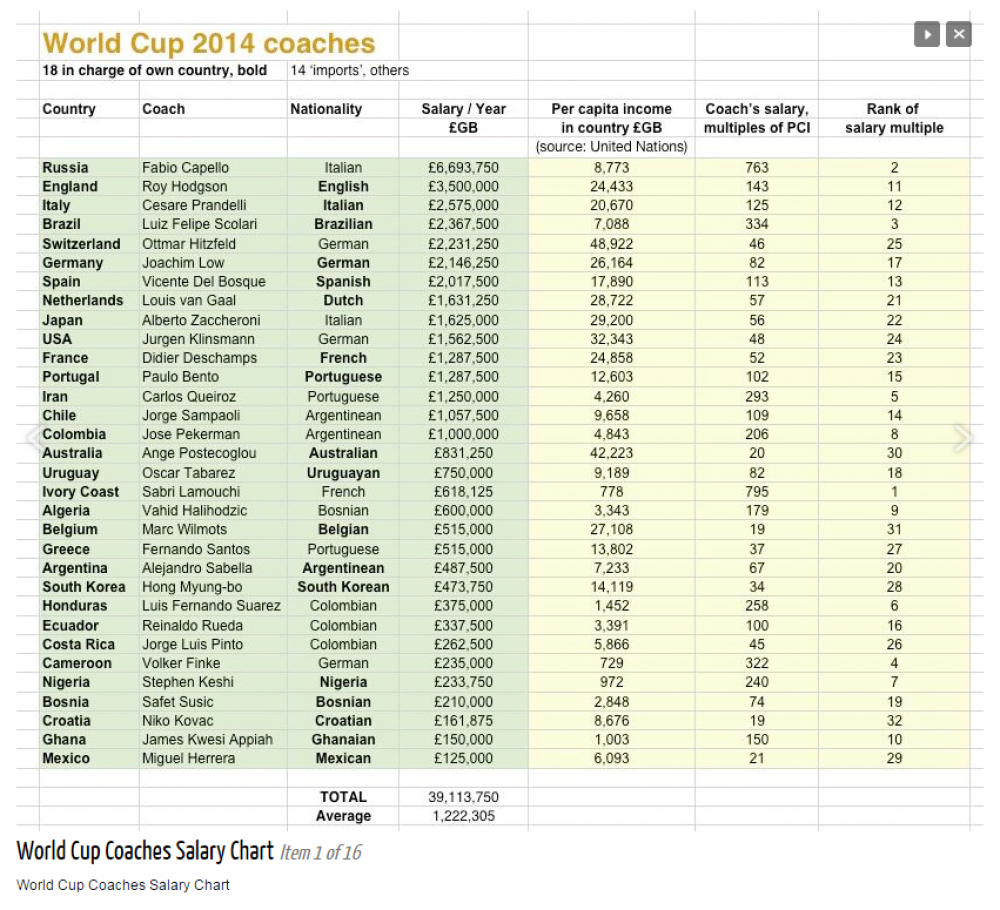The width and height of the screenshot is (1000, 910).
Task: Start the slideshow with the play button
Action: pos(926,34)
